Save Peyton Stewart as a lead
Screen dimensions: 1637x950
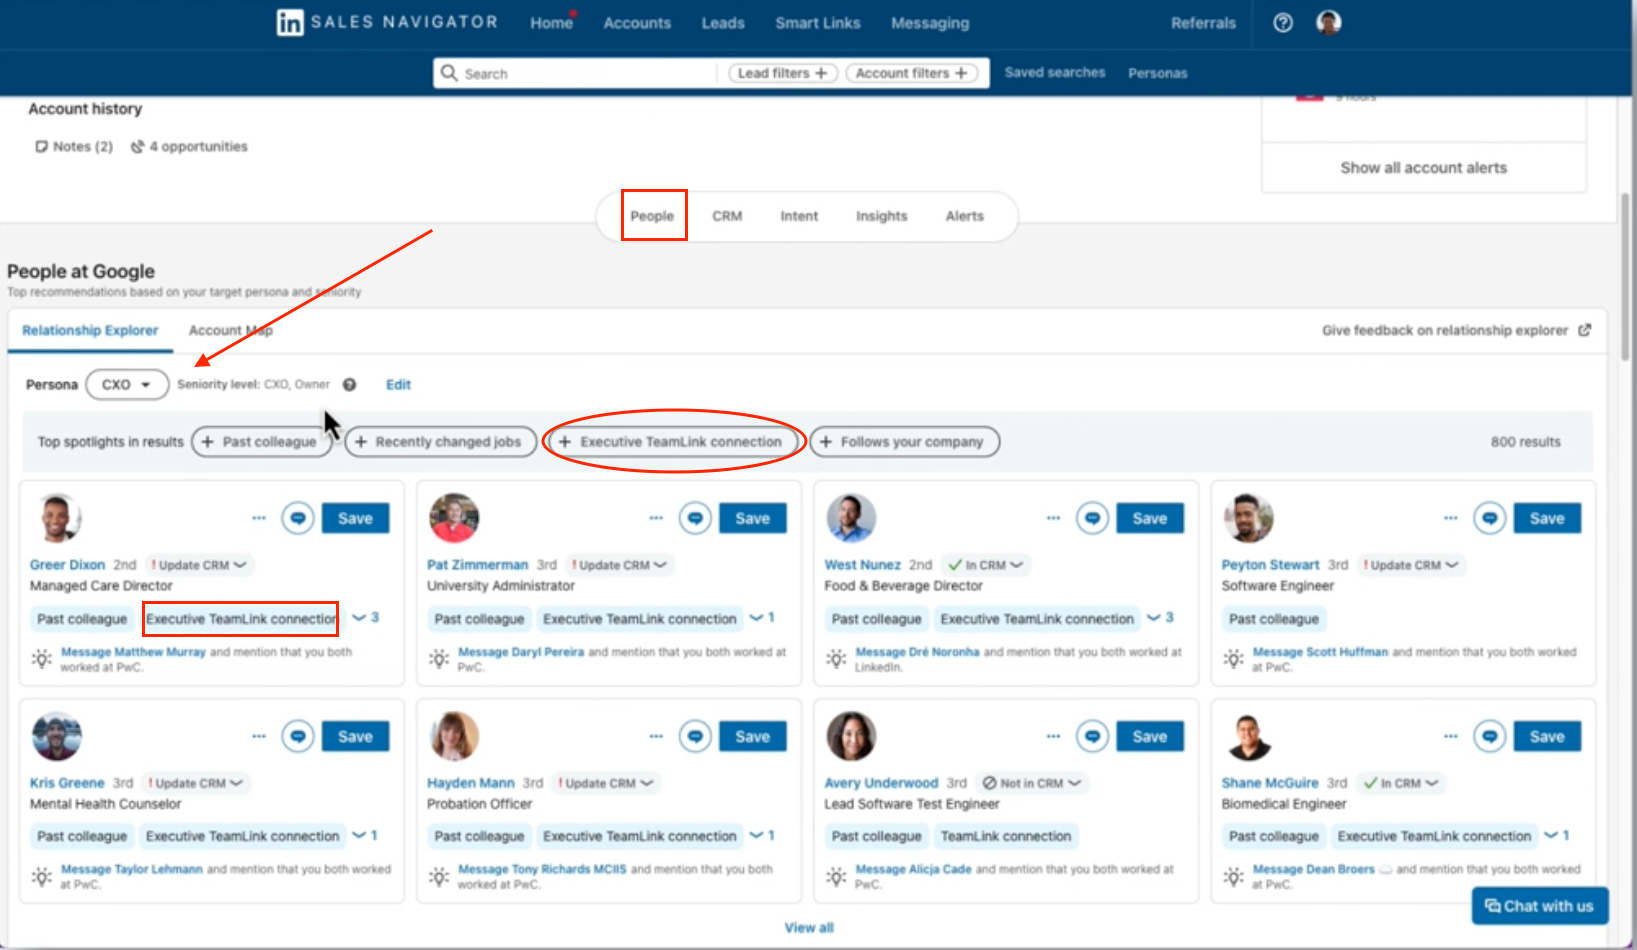click(1547, 518)
